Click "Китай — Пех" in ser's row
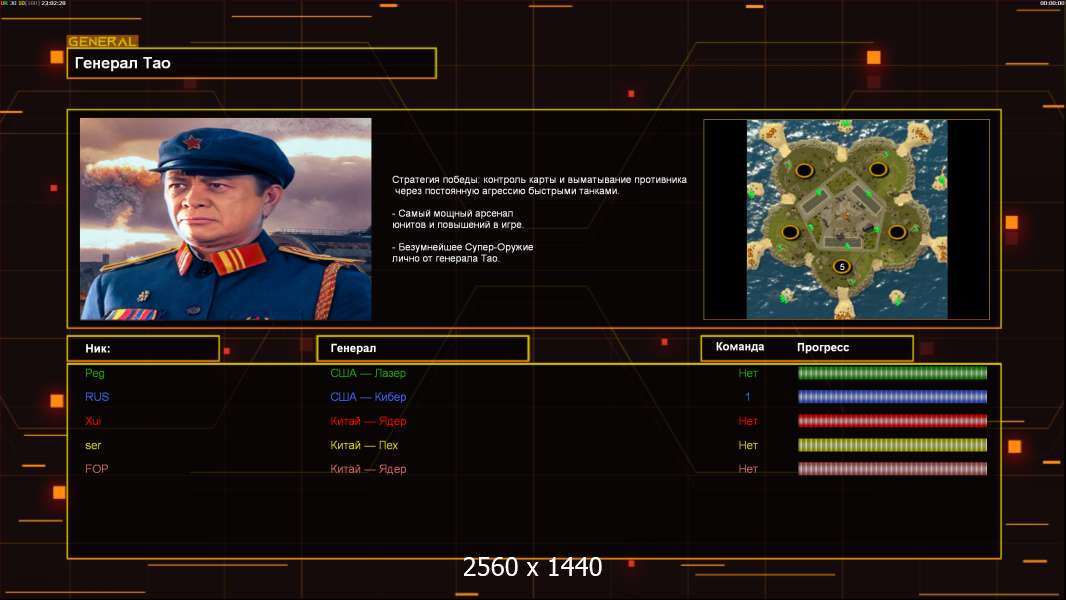The image size is (1066, 600). point(364,445)
